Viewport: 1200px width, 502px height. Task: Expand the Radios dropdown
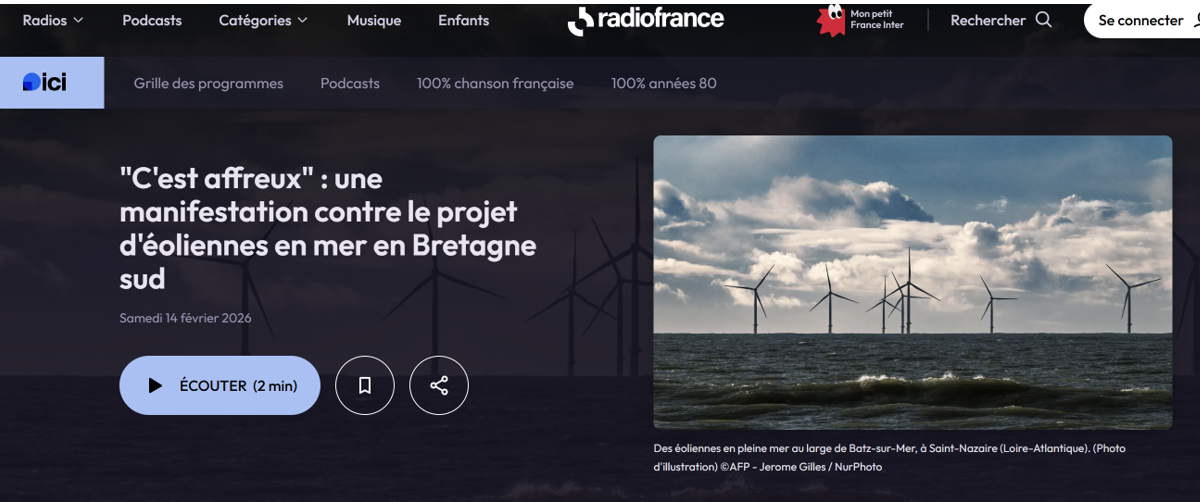[x=53, y=20]
